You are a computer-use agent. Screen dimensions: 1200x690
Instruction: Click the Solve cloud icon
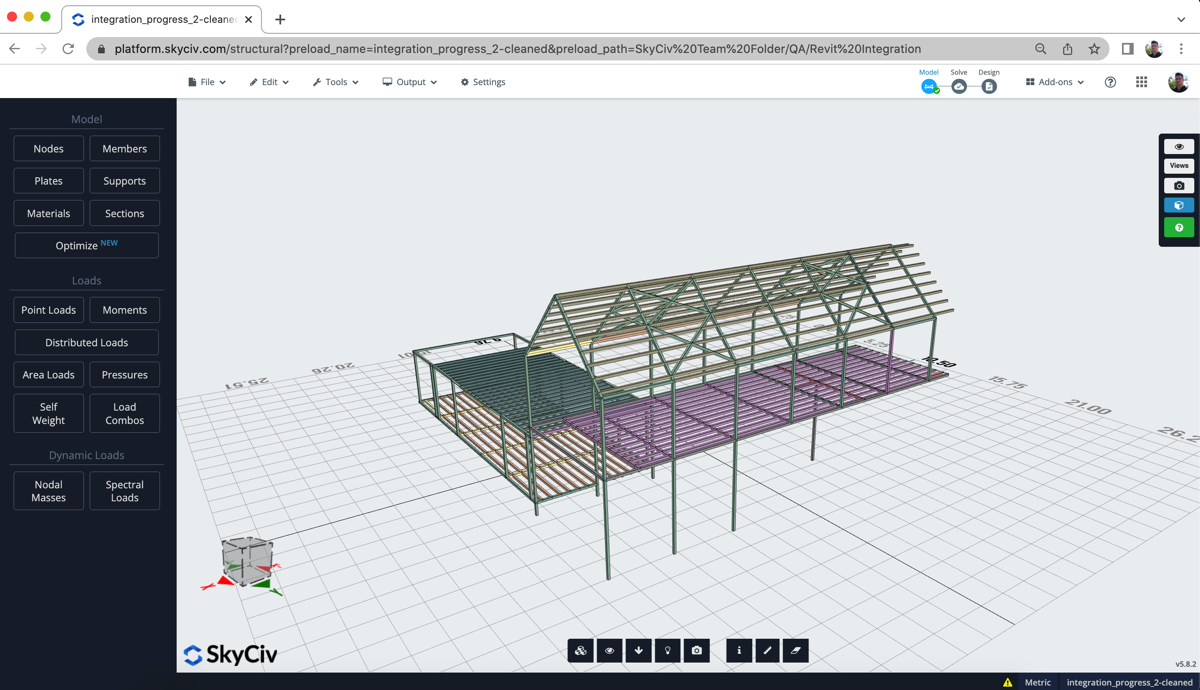(x=959, y=87)
